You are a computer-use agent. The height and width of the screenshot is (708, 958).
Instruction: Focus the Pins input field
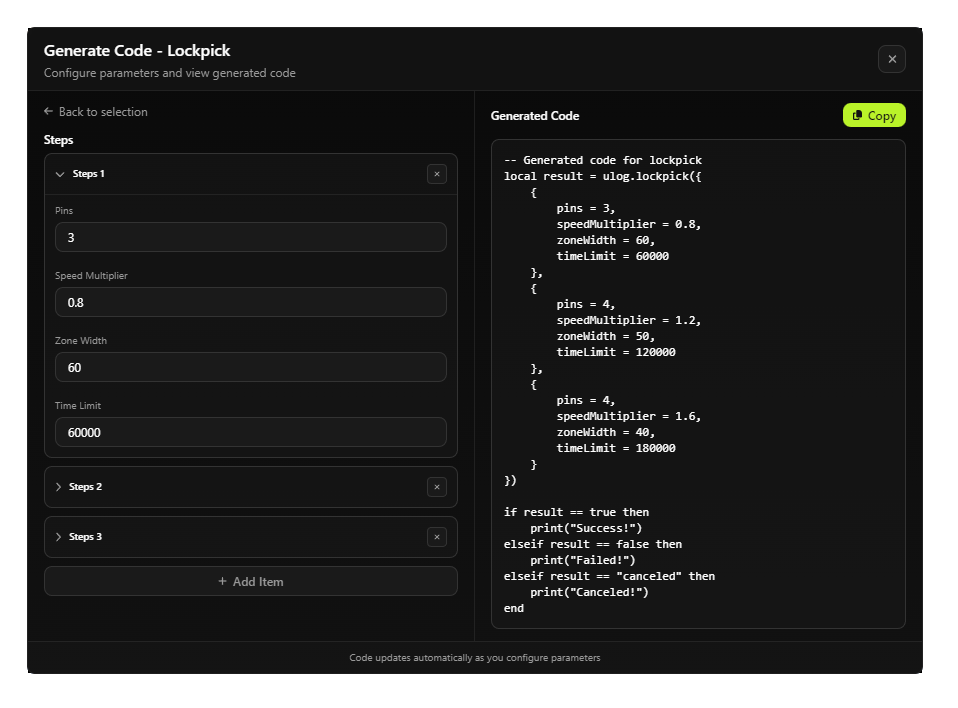[250, 238]
